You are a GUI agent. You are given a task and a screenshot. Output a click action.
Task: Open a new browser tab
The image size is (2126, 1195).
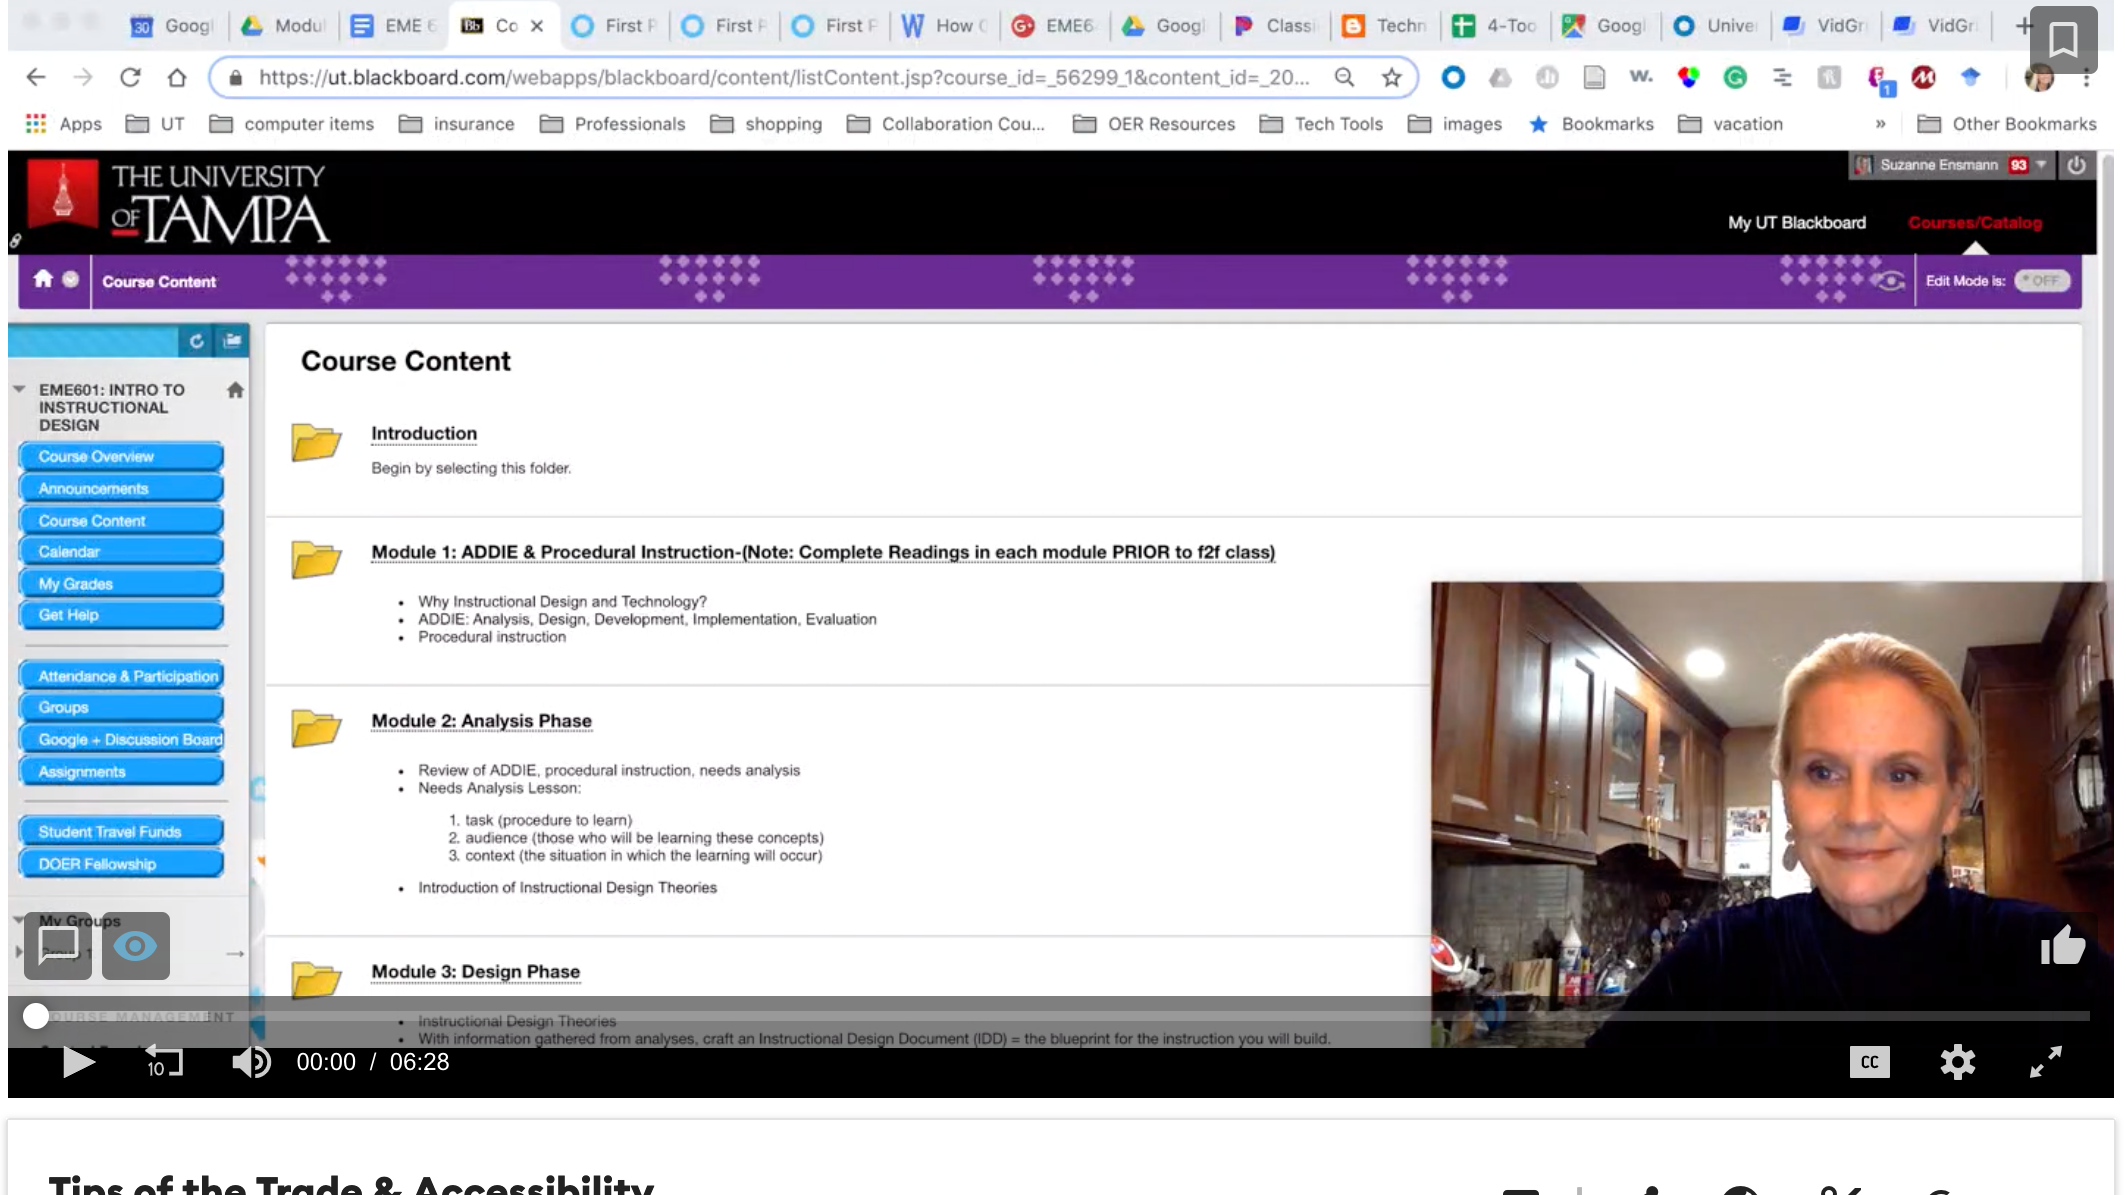coord(2022,26)
